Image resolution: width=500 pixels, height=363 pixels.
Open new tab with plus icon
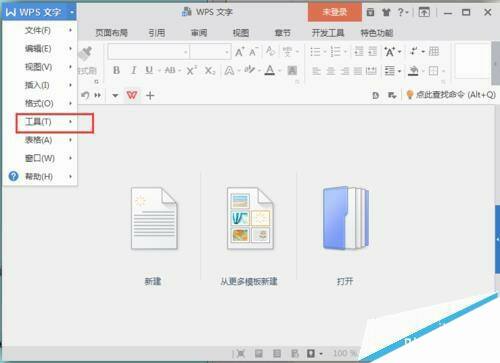[150, 96]
